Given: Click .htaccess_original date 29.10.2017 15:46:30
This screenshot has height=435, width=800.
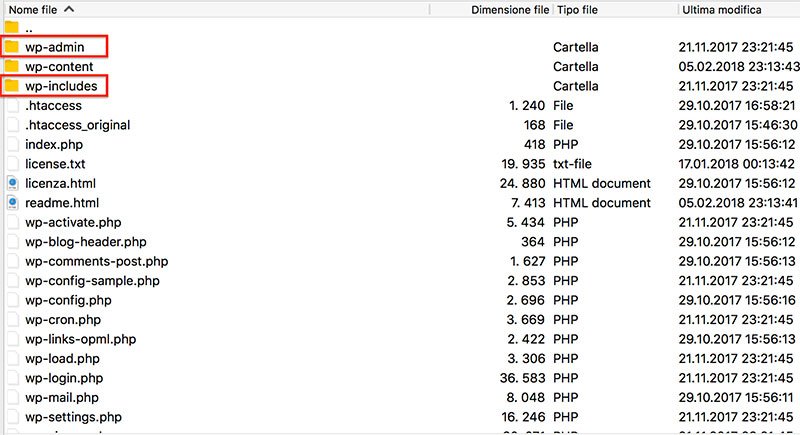Looking at the screenshot, I should [x=738, y=125].
